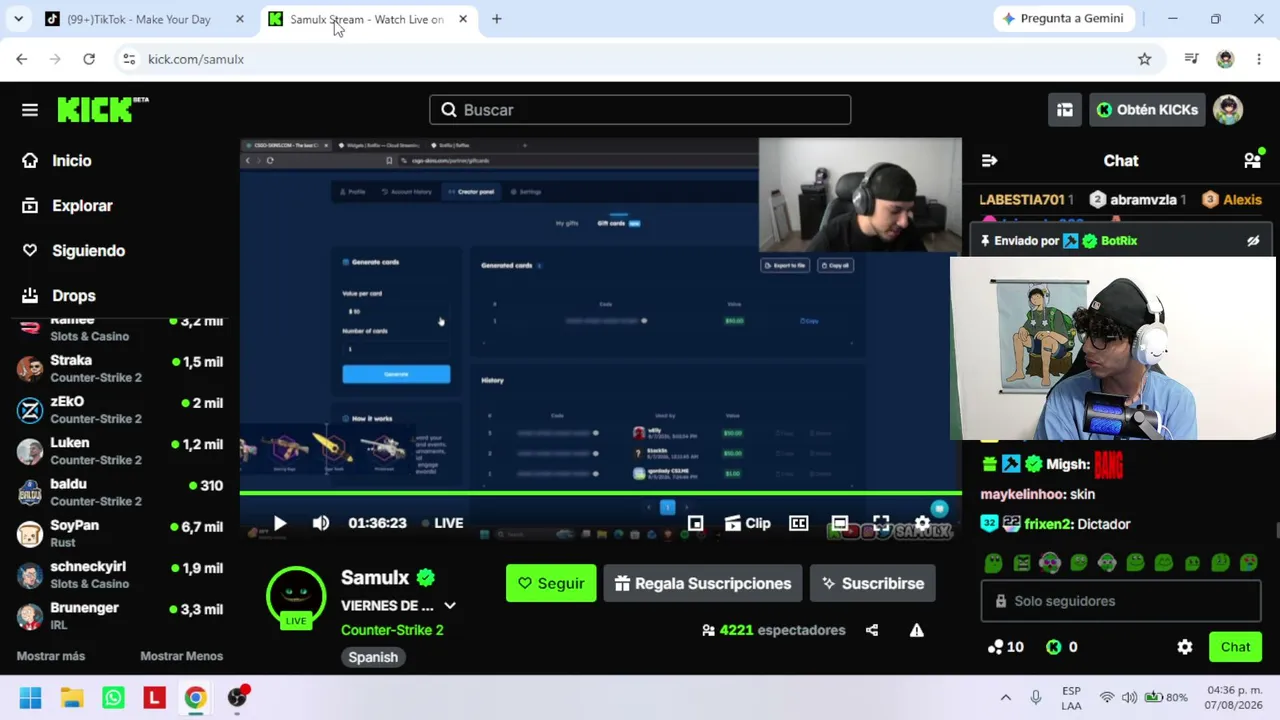Toggle fullscreen on the video player
The image size is (1280, 720).
click(x=881, y=523)
